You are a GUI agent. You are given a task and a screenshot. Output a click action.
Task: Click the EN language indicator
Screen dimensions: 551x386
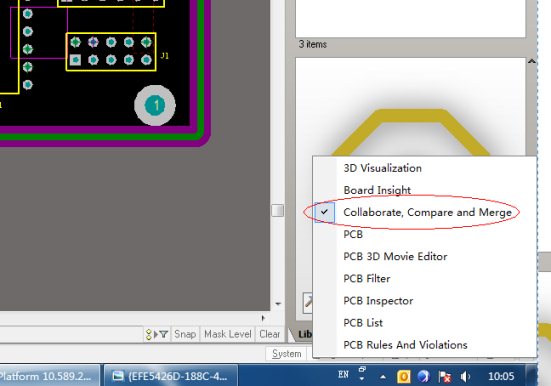click(343, 374)
